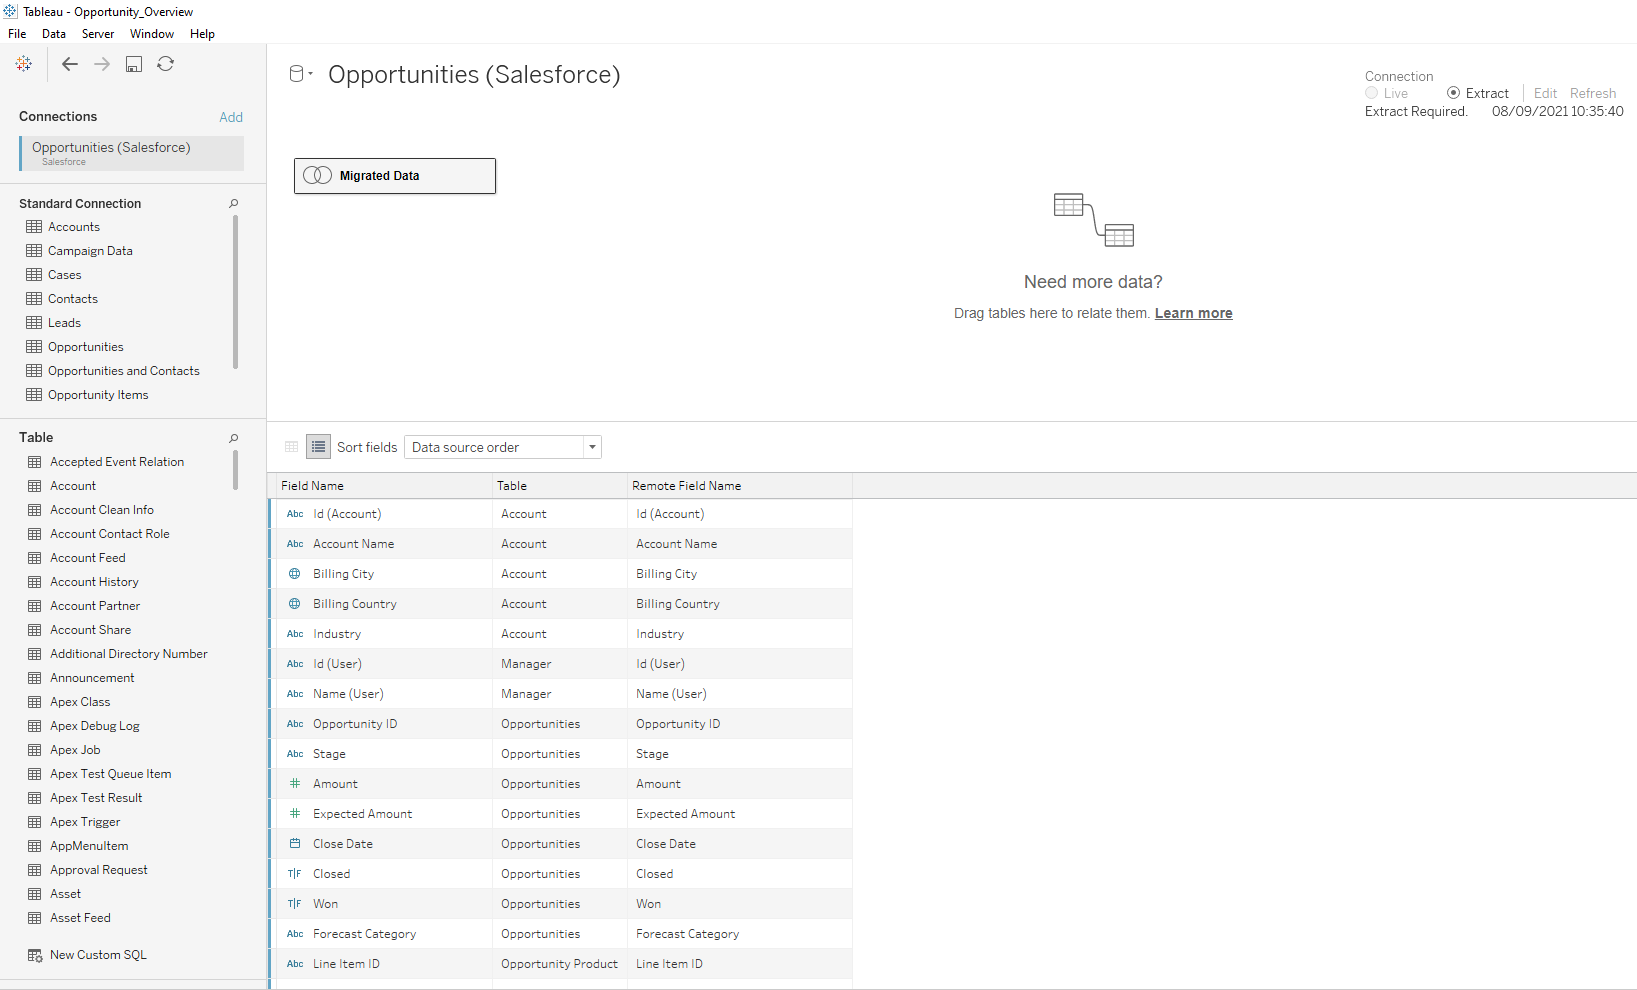Click the Edit extract link
1637x990 pixels.
[x=1545, y=93]
